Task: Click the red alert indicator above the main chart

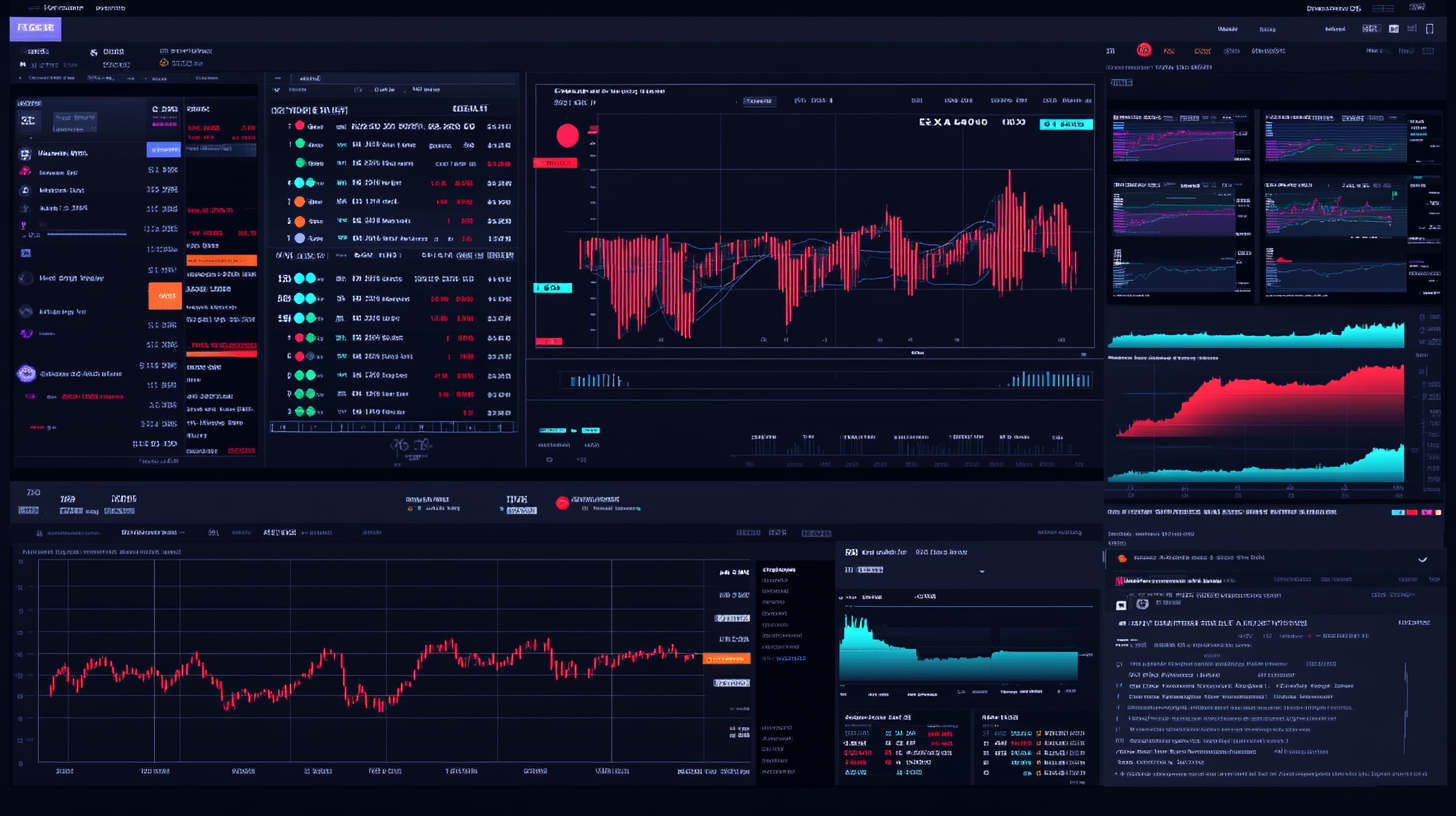Action: 567,136
